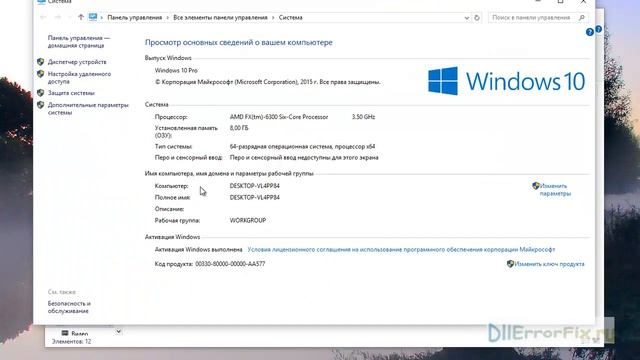Click the Windows 10 Pro edition text
Screen dimensions: 640x360
coord(176,70)
